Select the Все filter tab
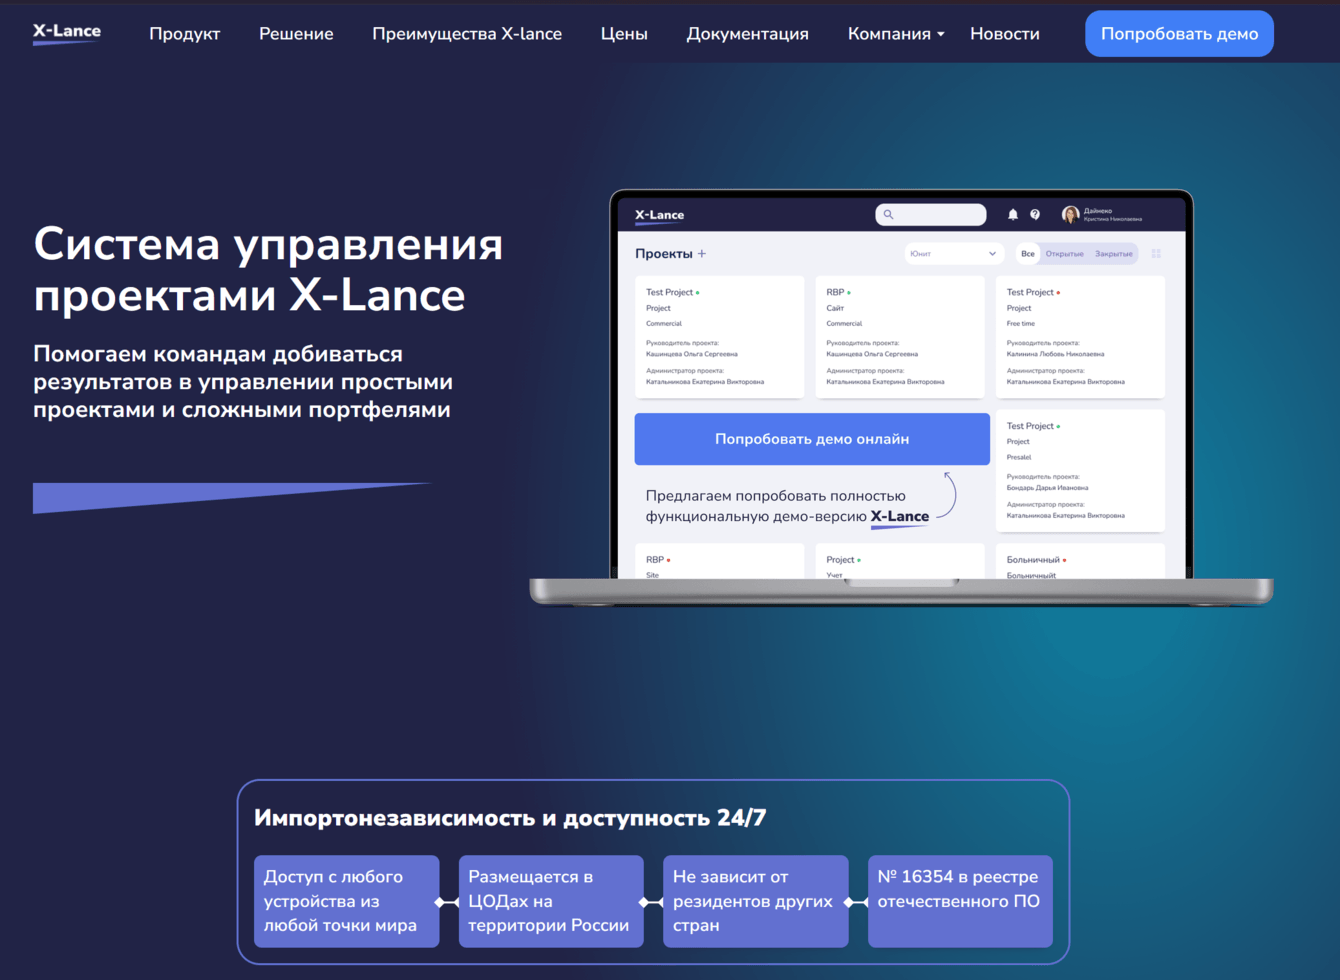This screenshot has height=980, width=1340. 1028,254
